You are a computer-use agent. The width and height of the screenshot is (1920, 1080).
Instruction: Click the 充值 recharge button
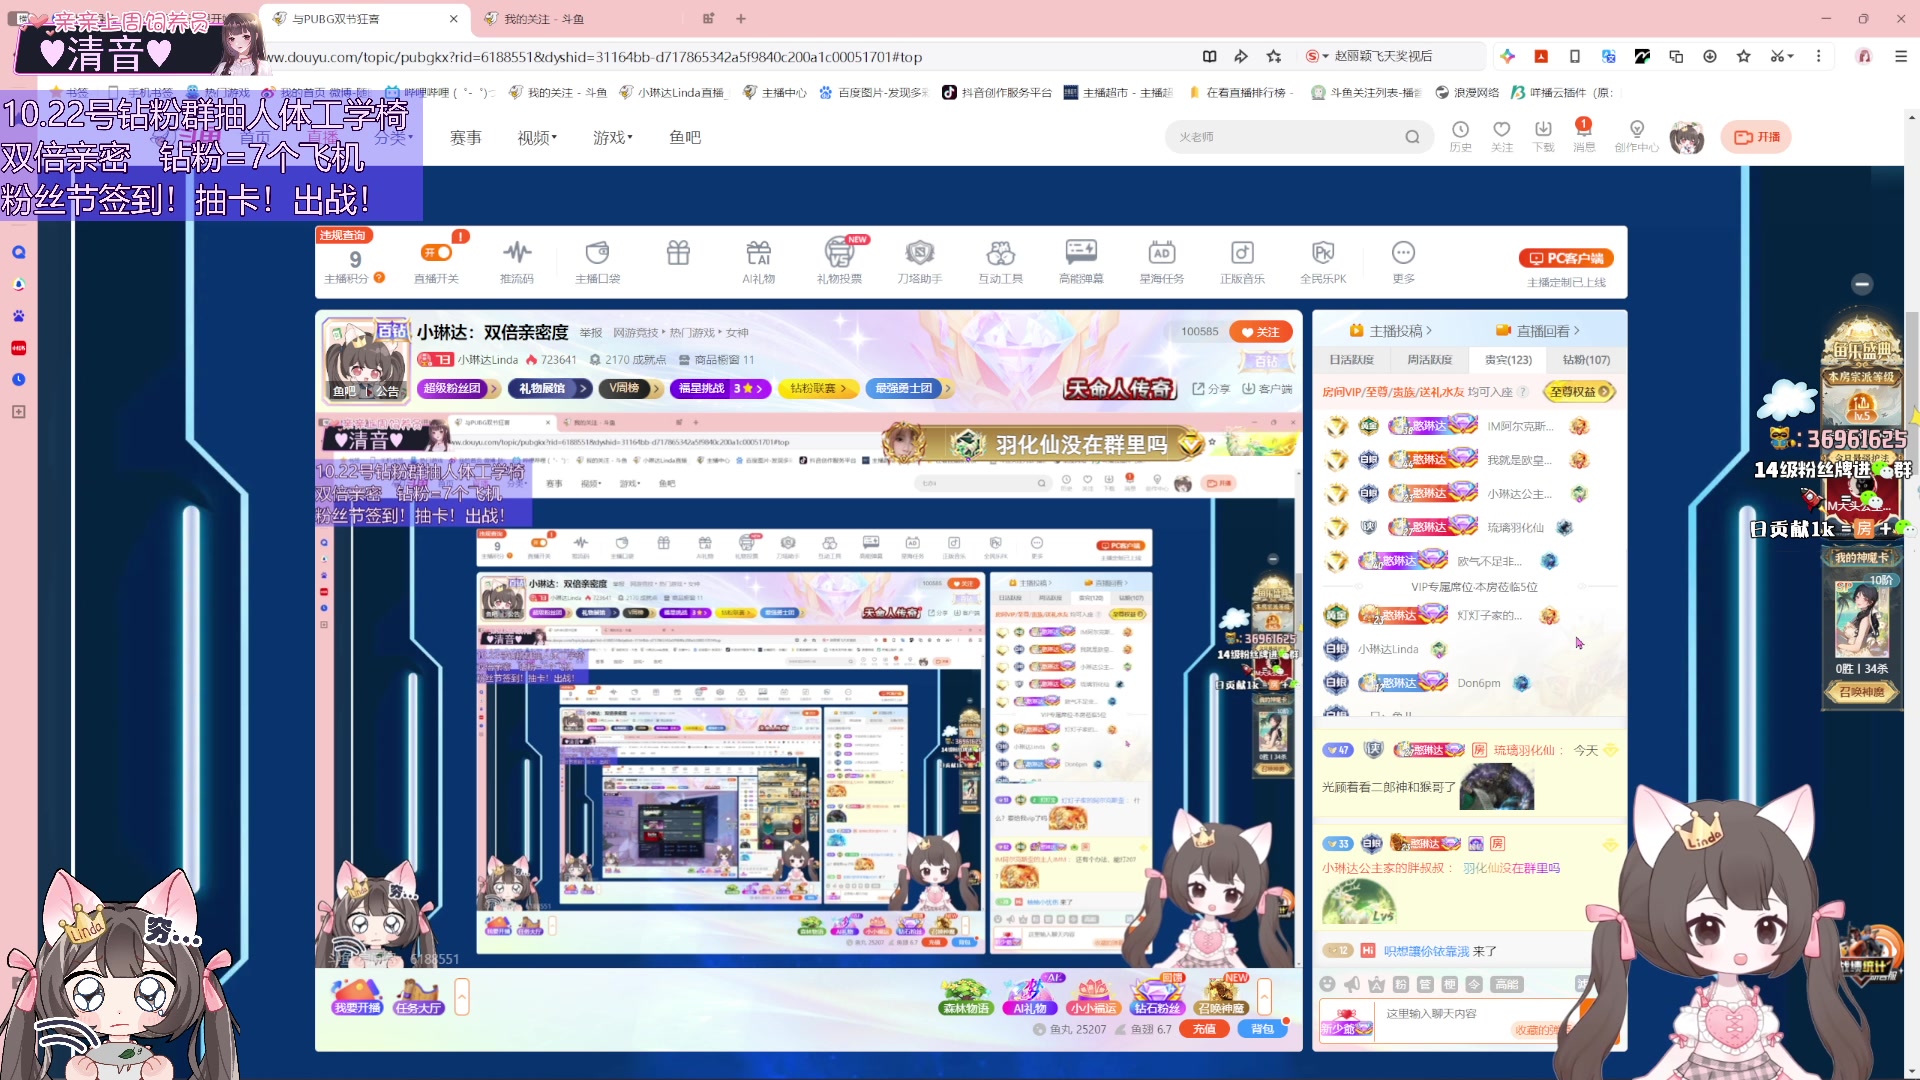tap(1204, 1029)
